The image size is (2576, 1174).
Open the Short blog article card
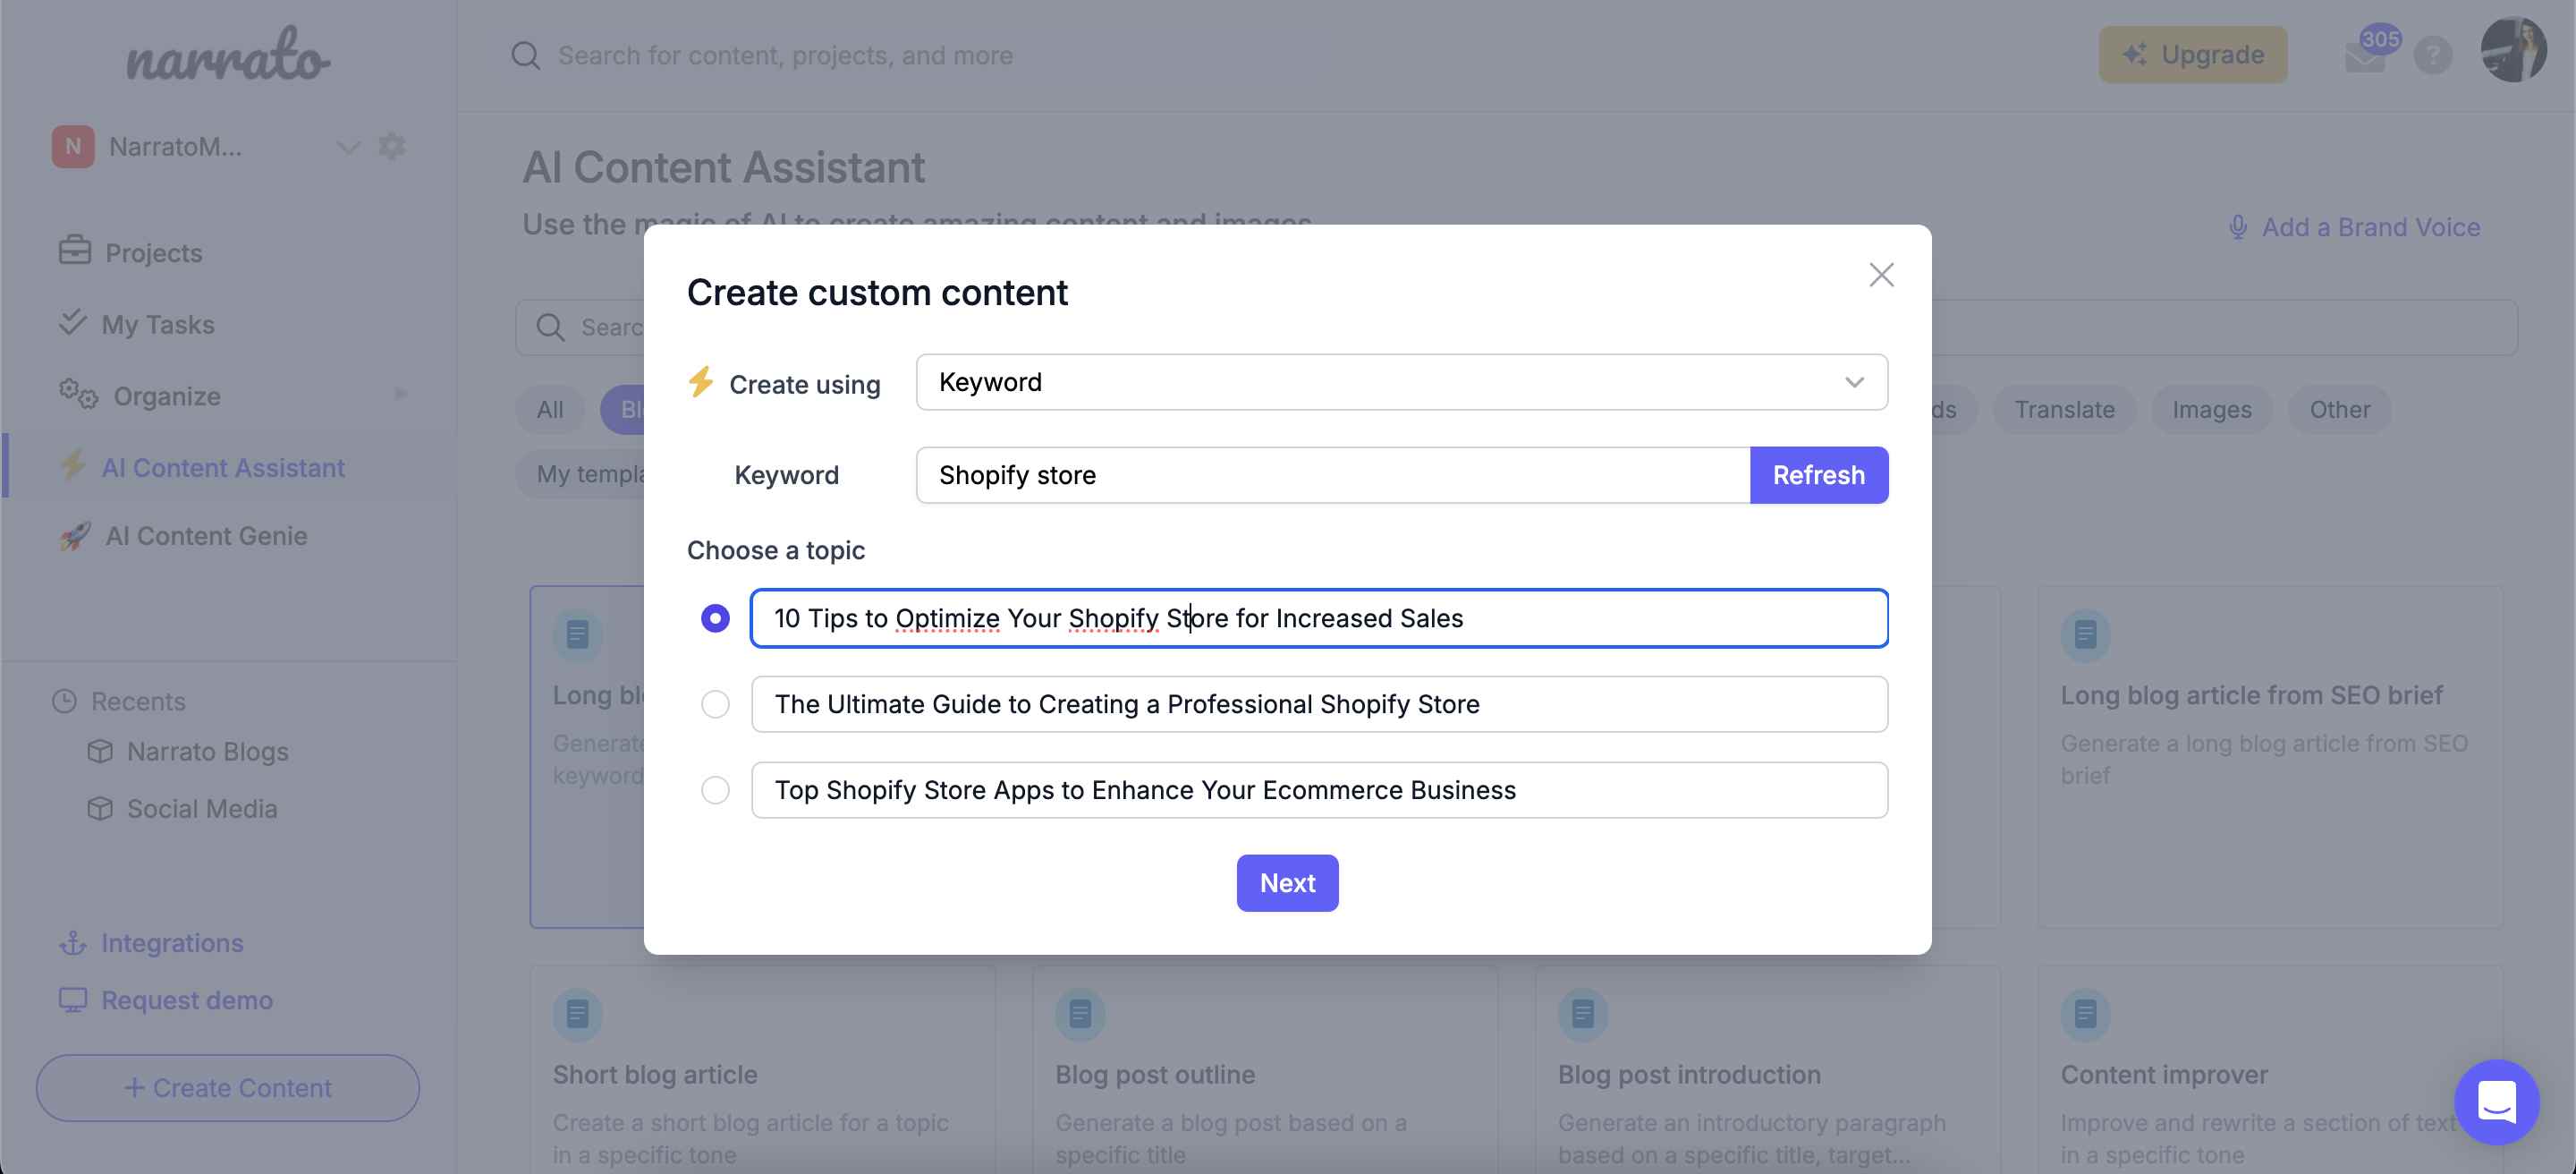coord(762,1069)
